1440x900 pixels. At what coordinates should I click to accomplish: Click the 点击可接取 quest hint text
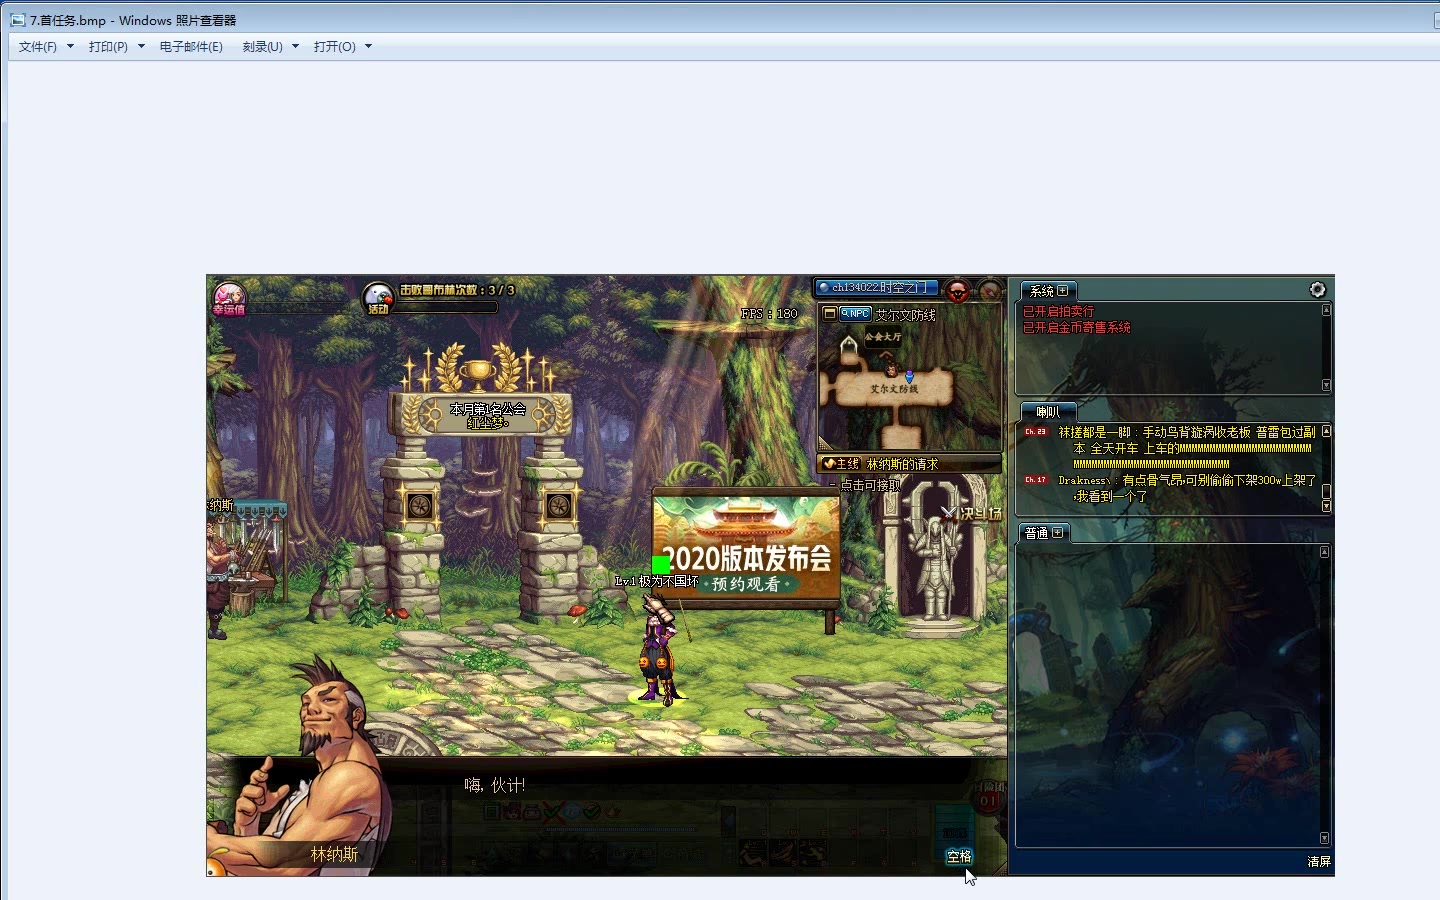(870, 485)
